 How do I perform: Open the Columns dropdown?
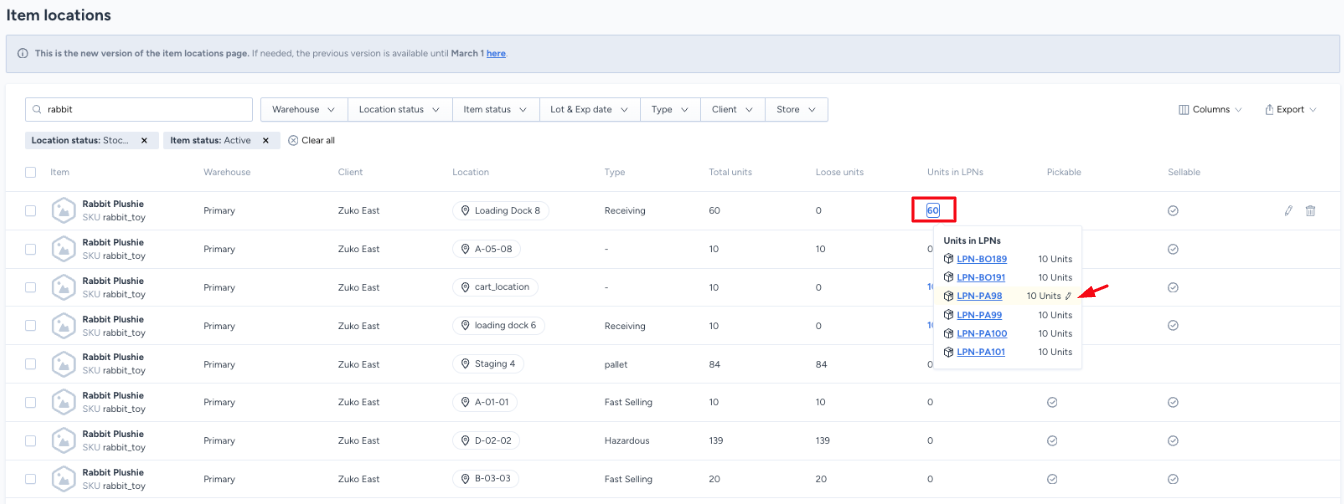click(x=1210, y=110)
